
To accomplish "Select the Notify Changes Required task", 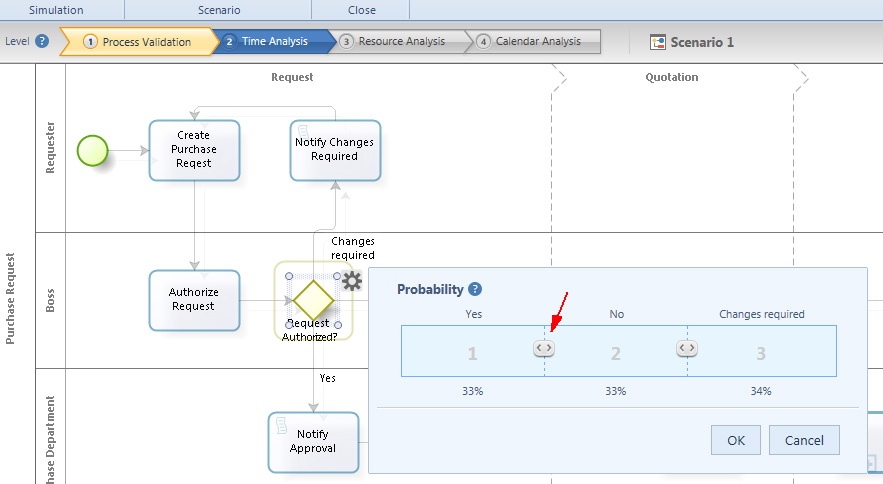I will pyautogui.click(x=335, y=150).
